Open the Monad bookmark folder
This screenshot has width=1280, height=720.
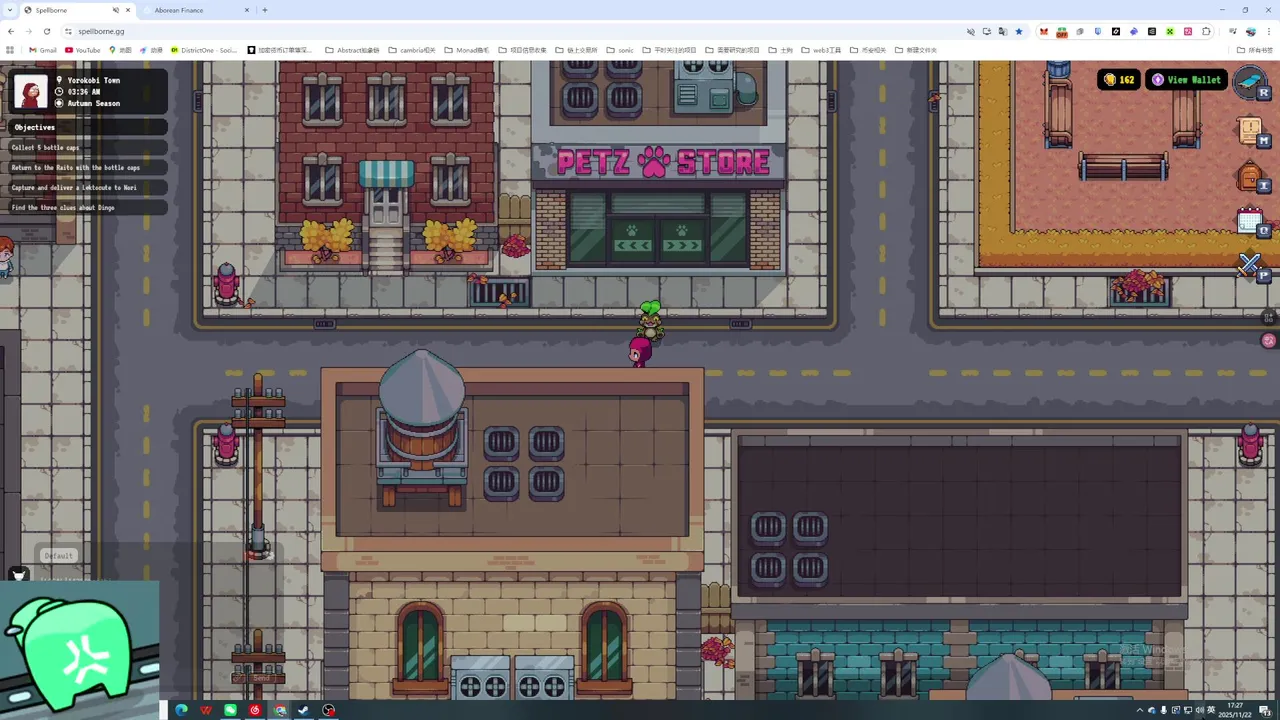468,50
